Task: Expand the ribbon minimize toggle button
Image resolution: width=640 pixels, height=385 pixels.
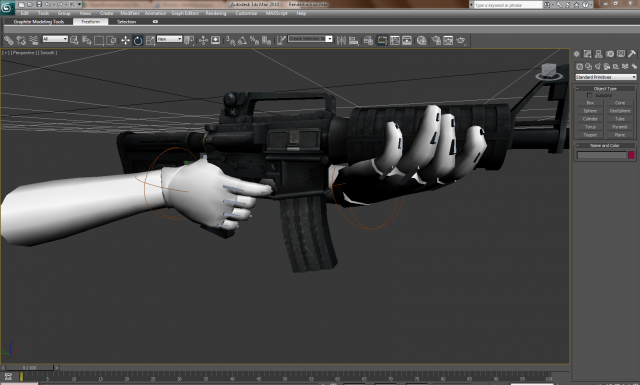Action: pos(155,22)
